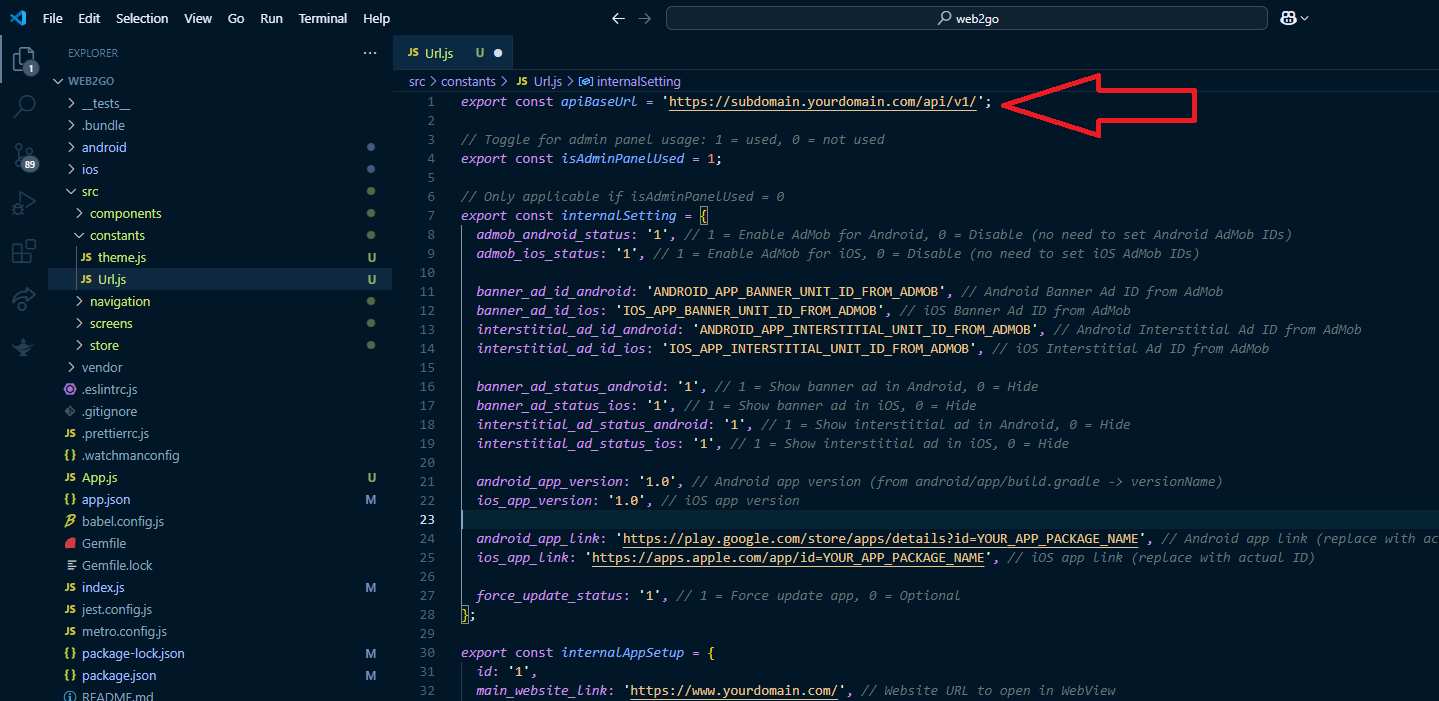Open Source Control view with 89 badge
Image resolution: width=1439 pixels, height=701 pixels.
tap(24, 155)
